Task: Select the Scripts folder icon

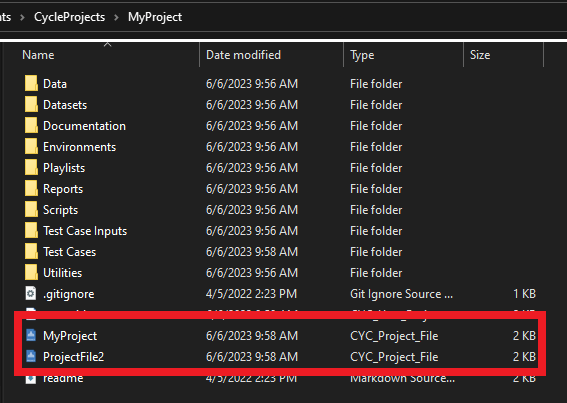Action: (x=31, y=209)
